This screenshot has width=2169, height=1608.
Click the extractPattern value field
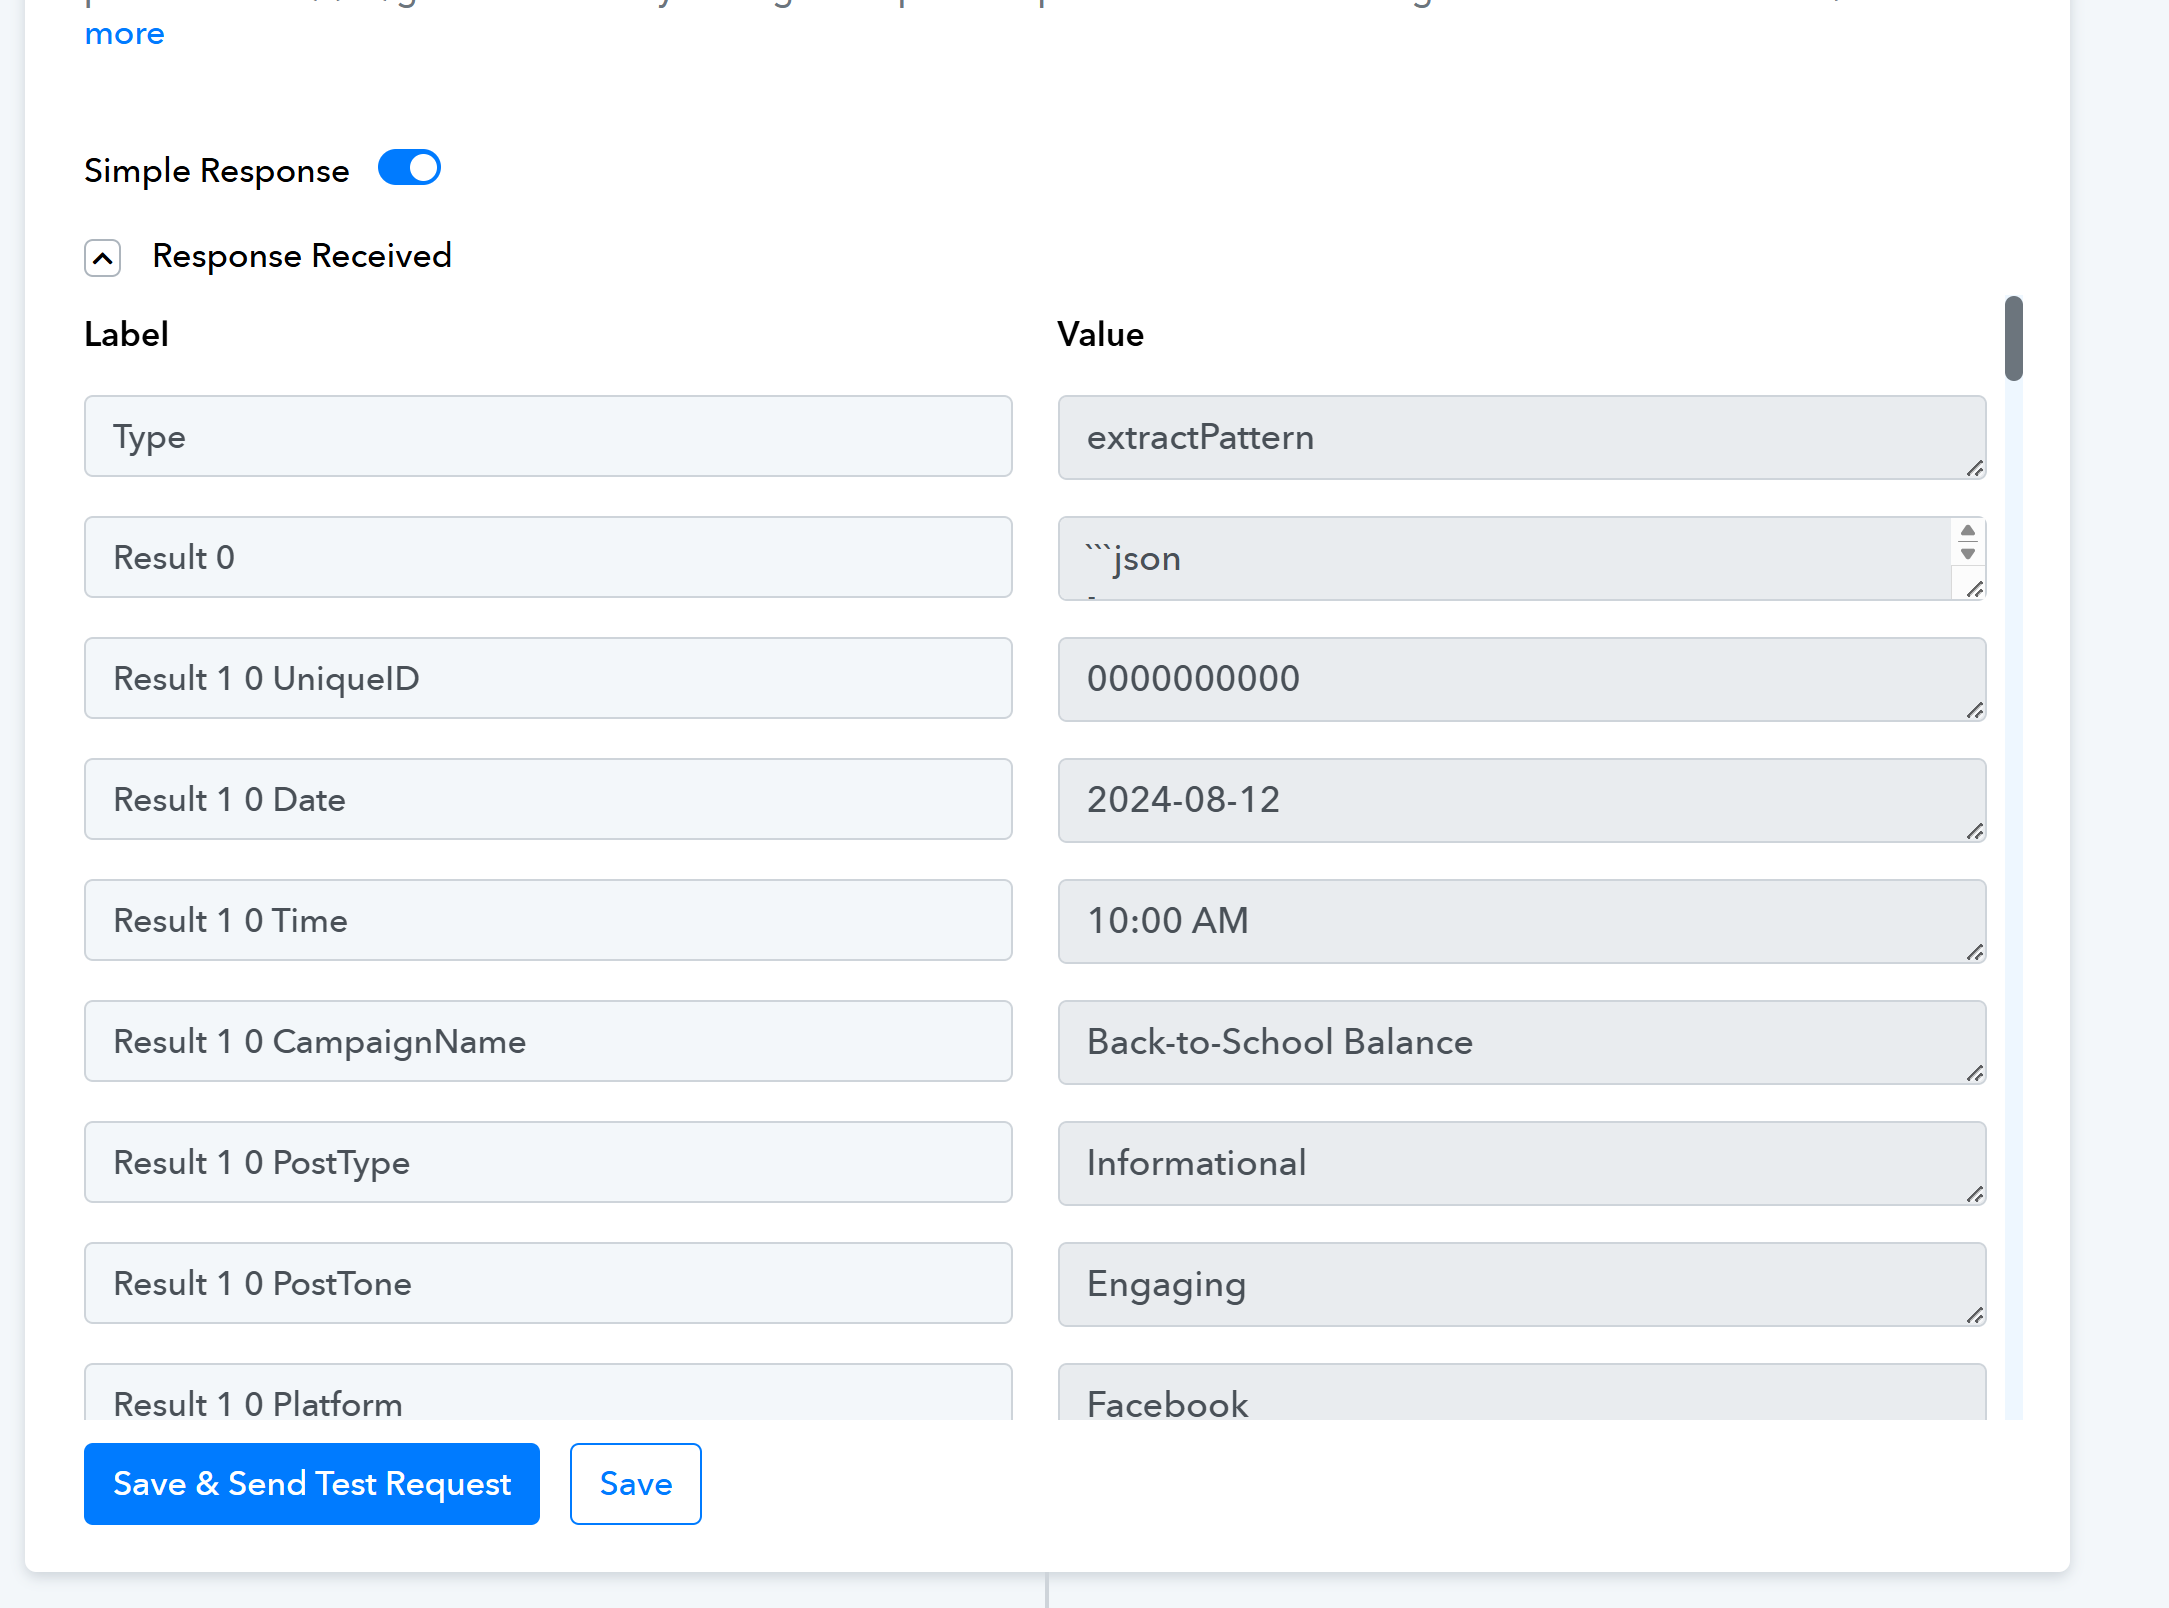[x=1522, y=437]
